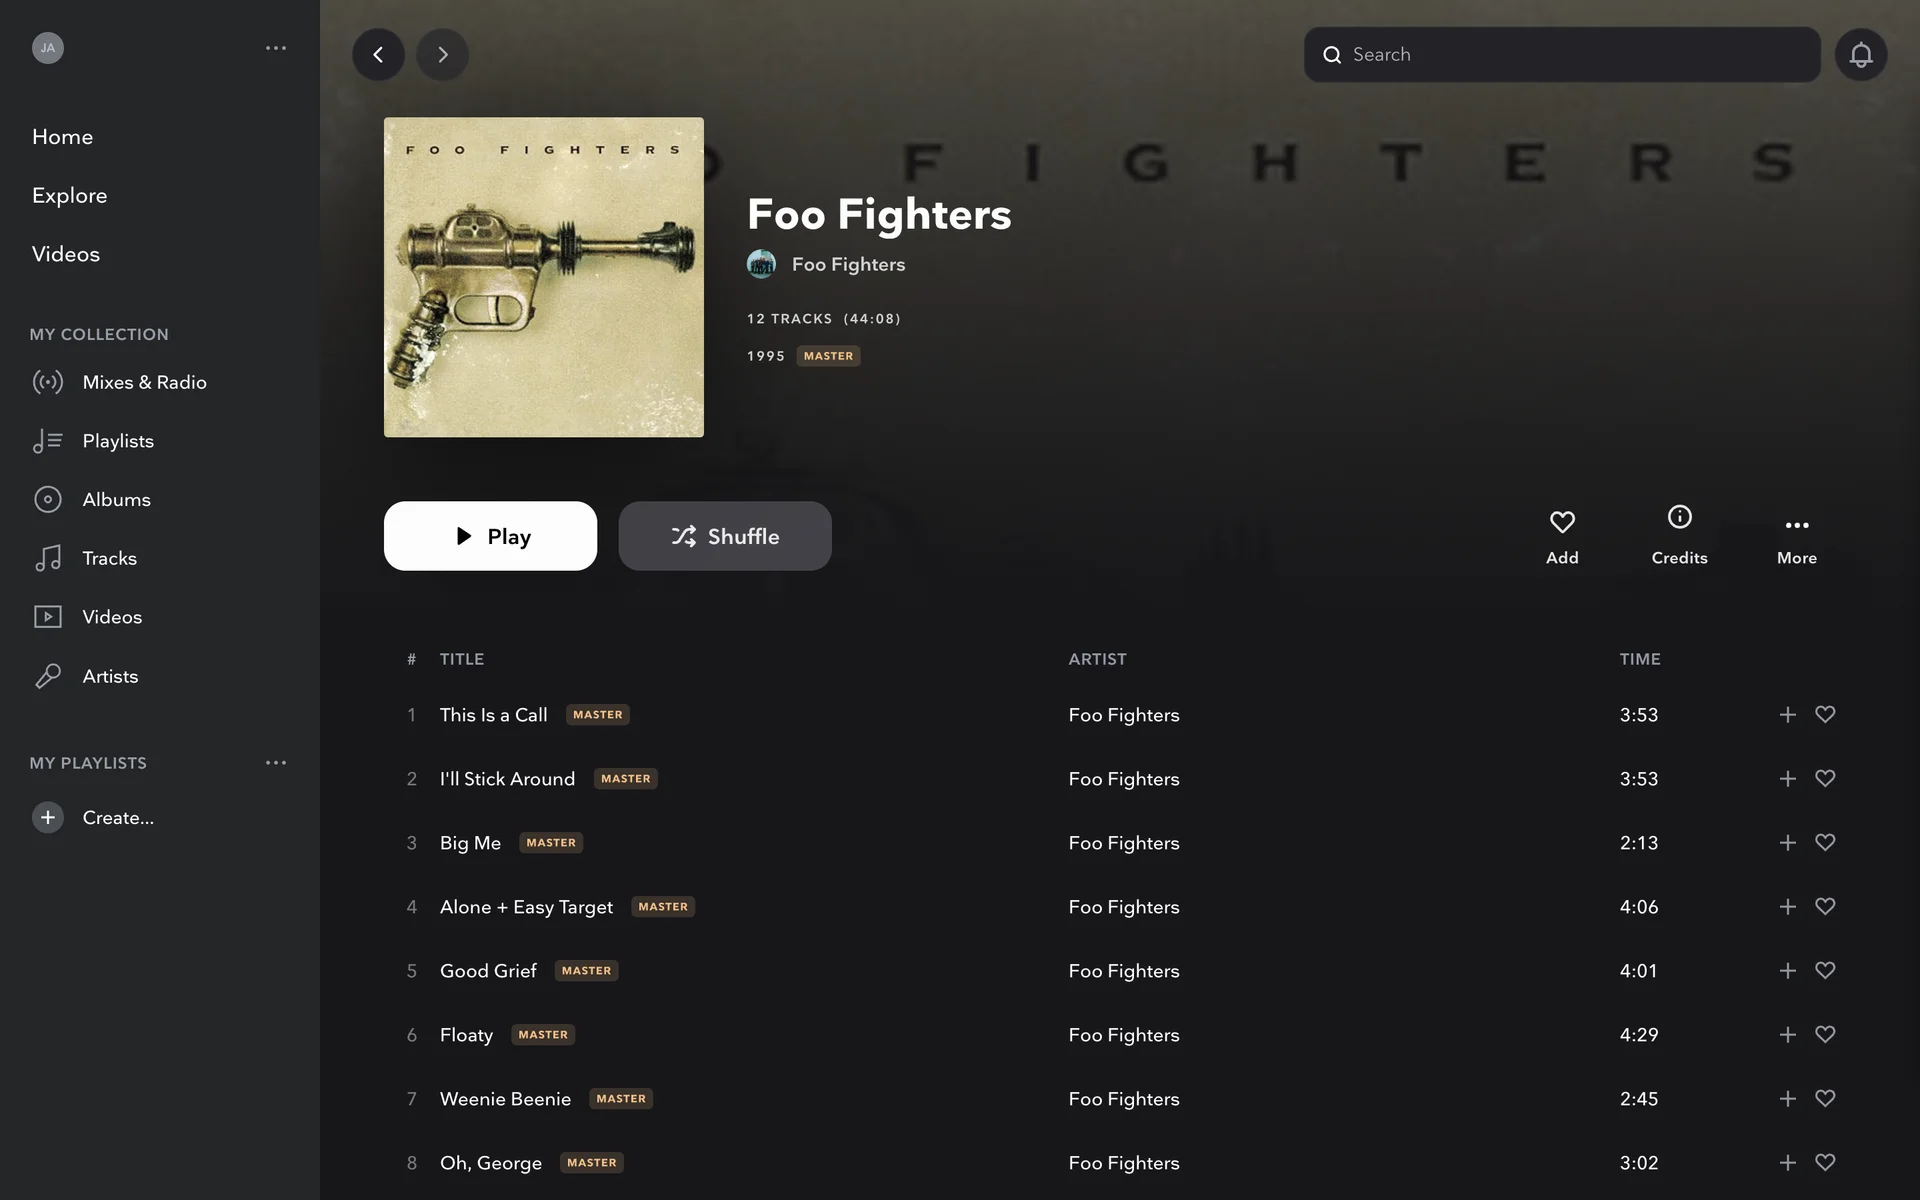Open the album More options menu
Image resolution: width=1920 pixels, height=1200 pixels.
pos(1797,540)
